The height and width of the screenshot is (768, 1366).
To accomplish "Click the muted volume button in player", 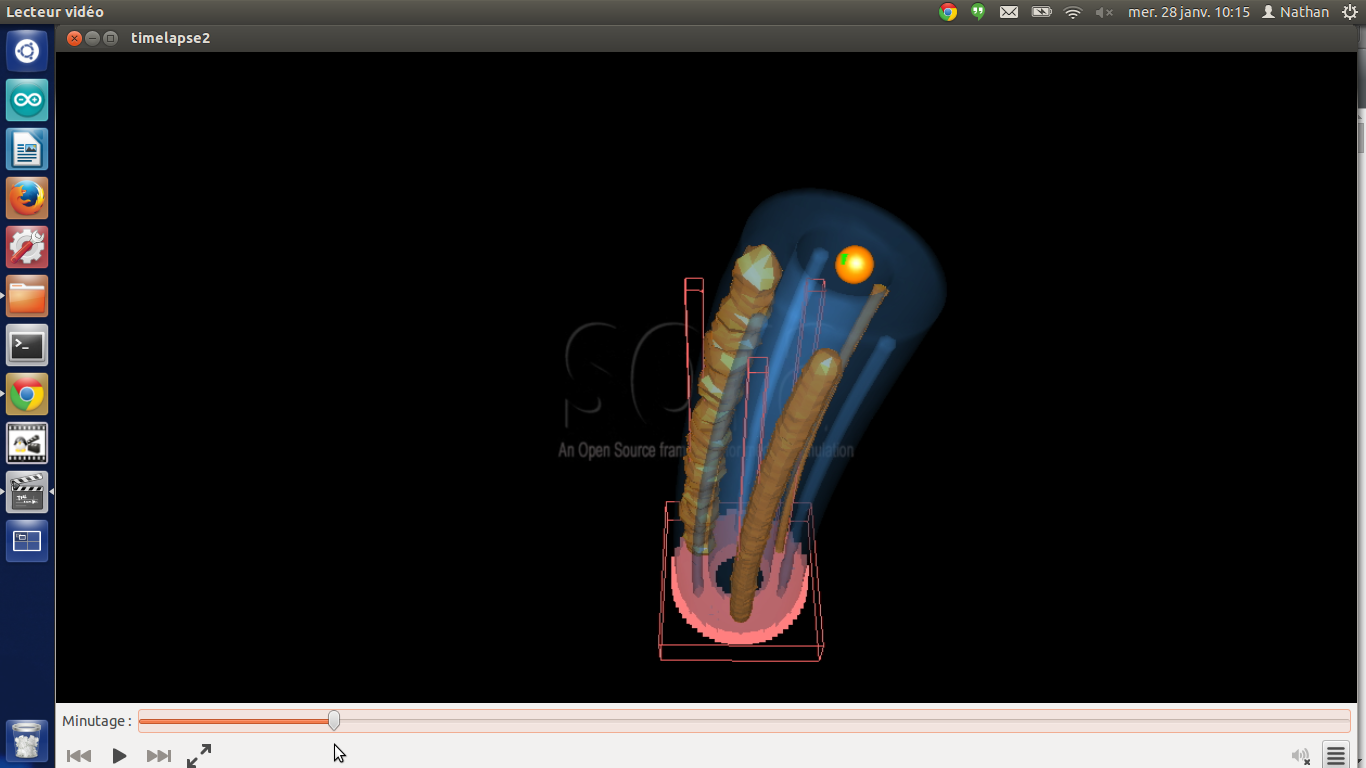I will pyautogui.click(x=1300, y=756).
